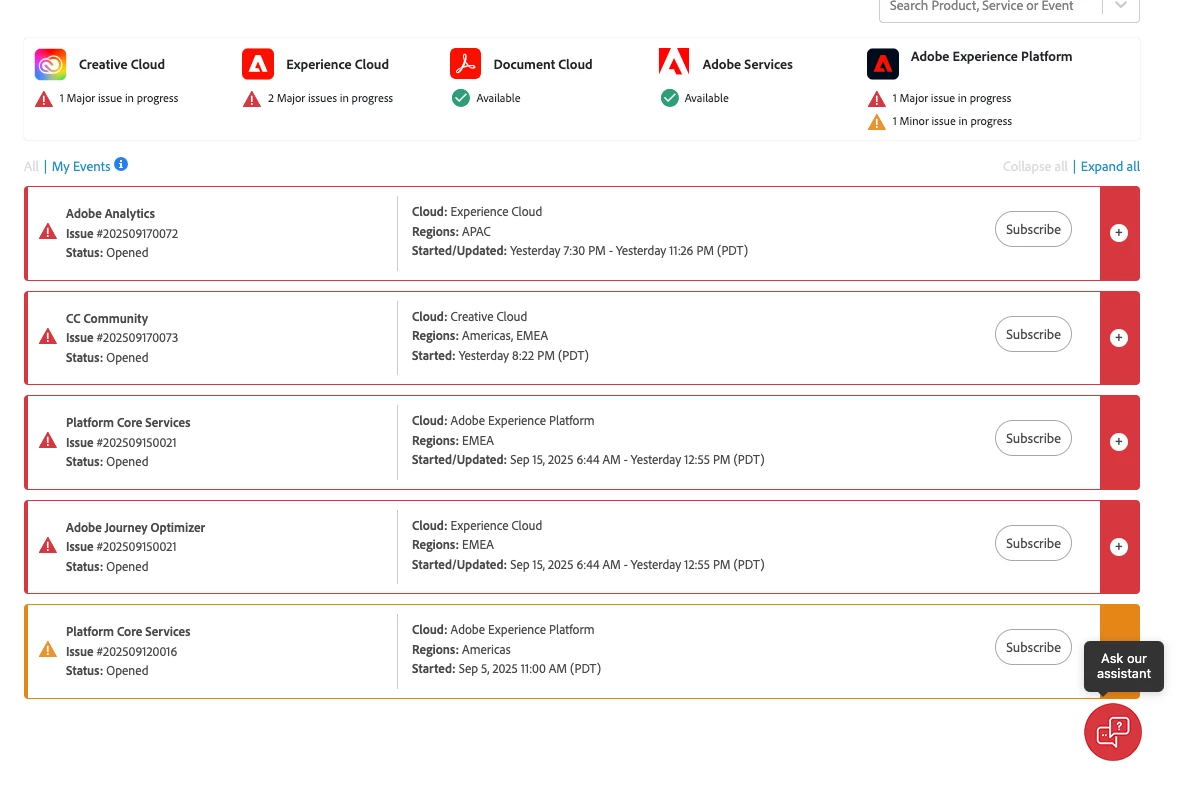The image size is (1198, 793).
Task: Subscribe to the Adobe Journey Optimizer issue
Action: [x=1033, y=543]
